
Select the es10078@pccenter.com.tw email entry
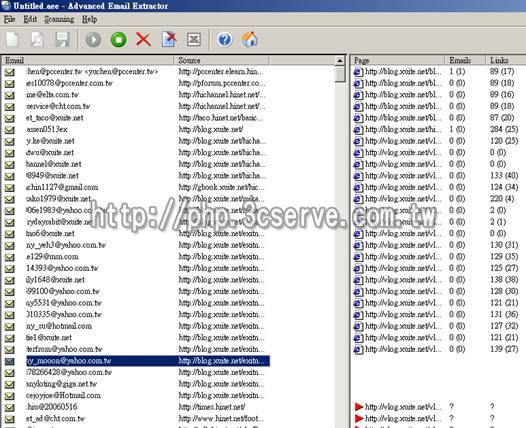pyautogui.click(x=69, y=83)
